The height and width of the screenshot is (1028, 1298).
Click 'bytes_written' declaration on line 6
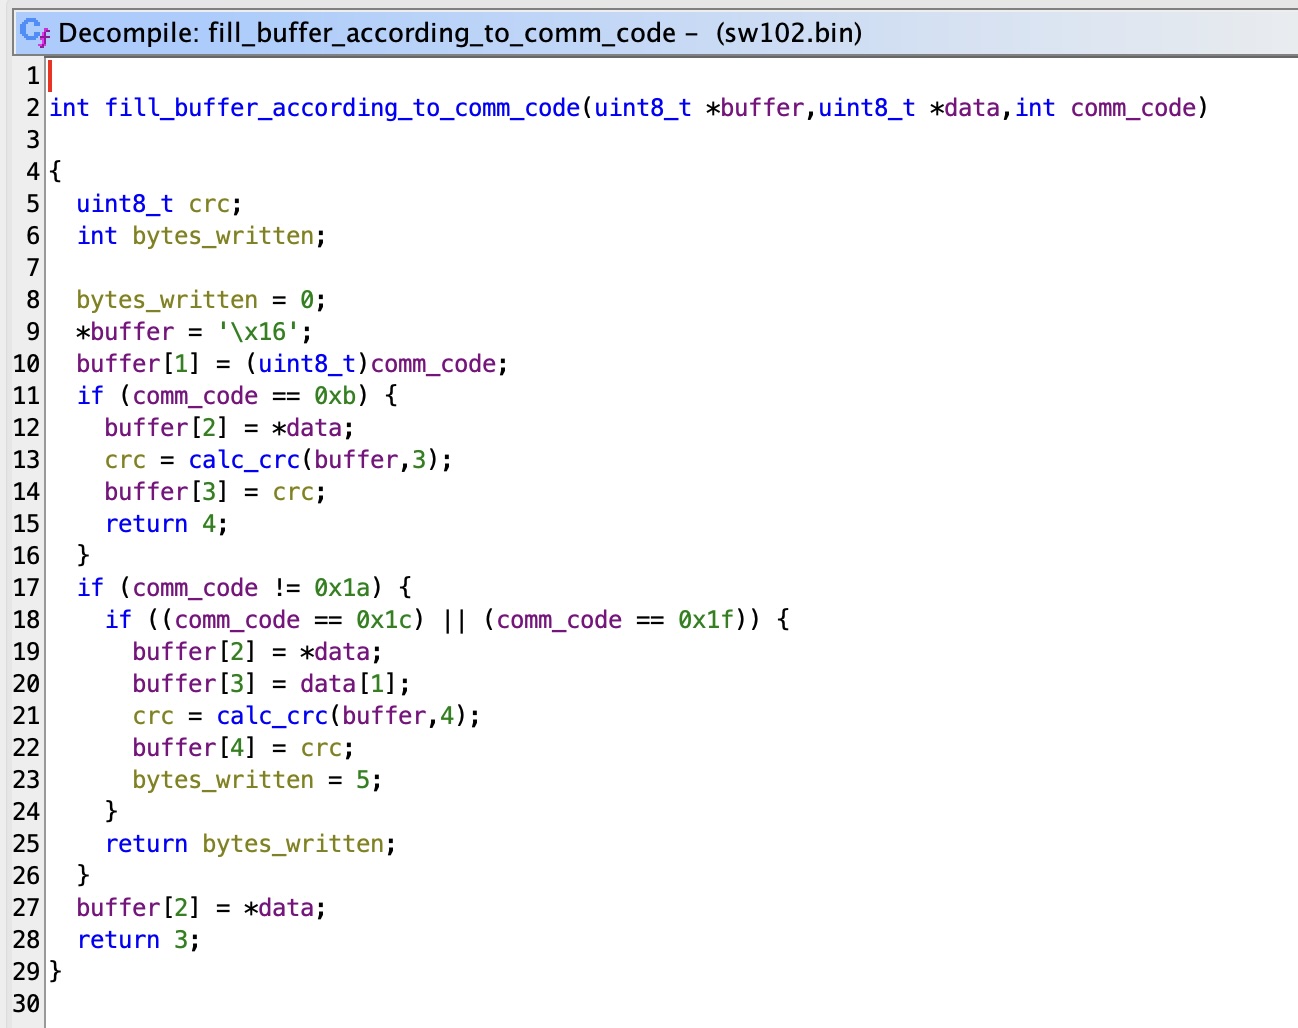(223, 236)
